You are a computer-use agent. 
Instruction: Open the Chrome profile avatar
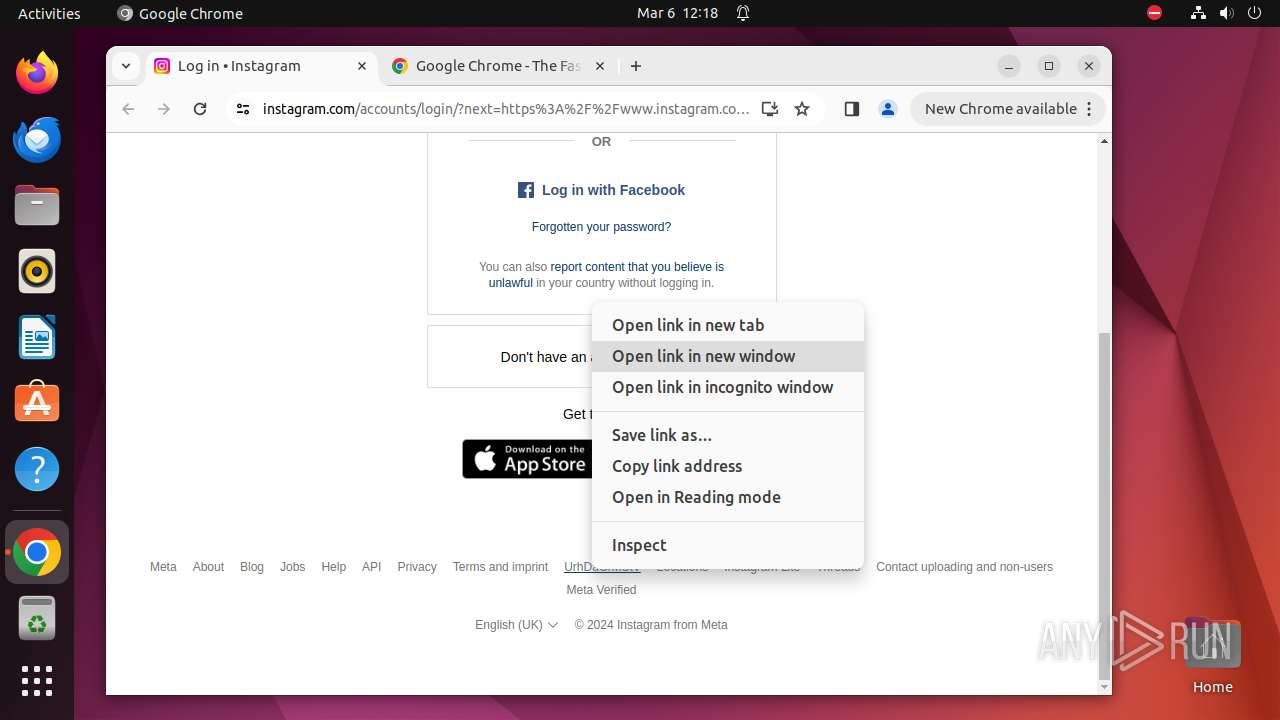pos(888,109)
